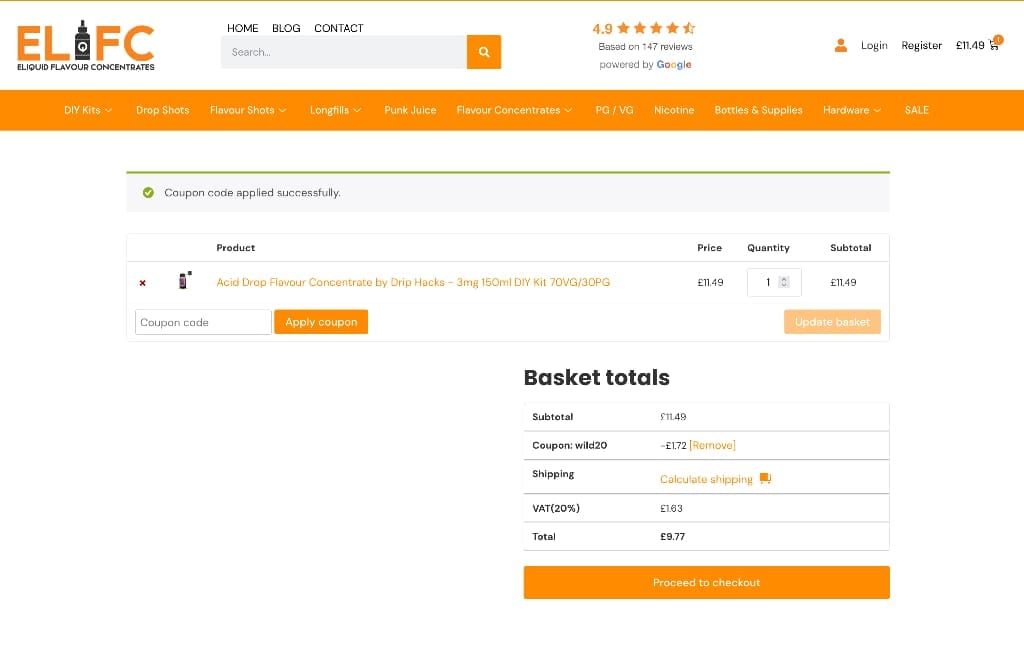Click the Calculate shipping link

click(x=706, y=479)
